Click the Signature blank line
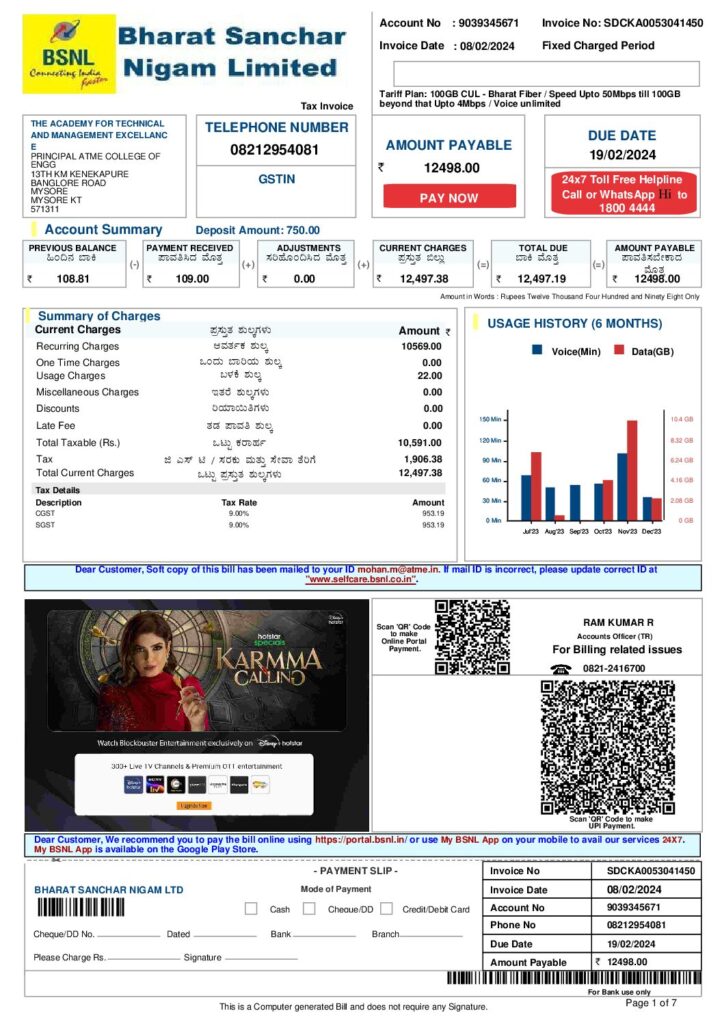The height and width of the screenshot is (1024, 722). pyautogui.click(x=260, y=959)
